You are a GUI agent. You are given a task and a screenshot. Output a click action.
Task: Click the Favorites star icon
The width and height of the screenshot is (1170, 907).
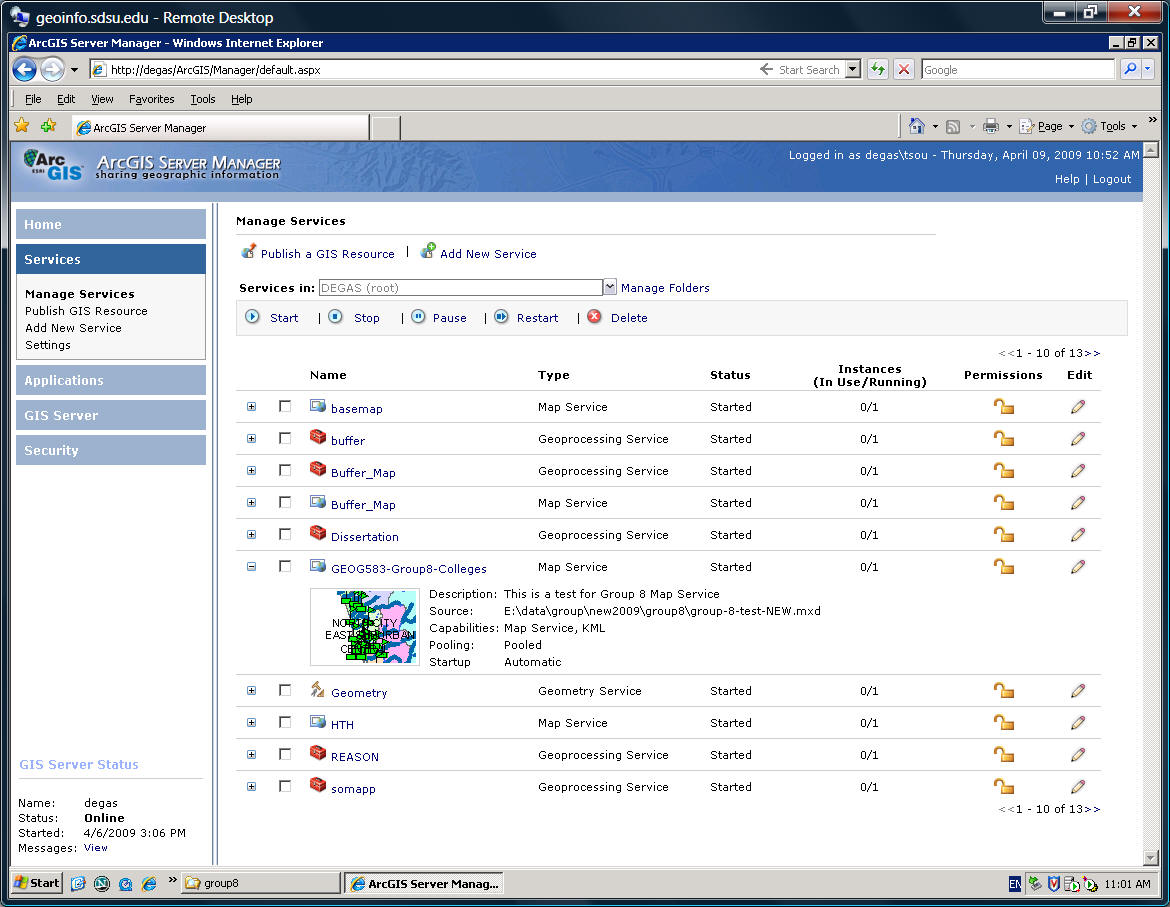click(22, 125)
